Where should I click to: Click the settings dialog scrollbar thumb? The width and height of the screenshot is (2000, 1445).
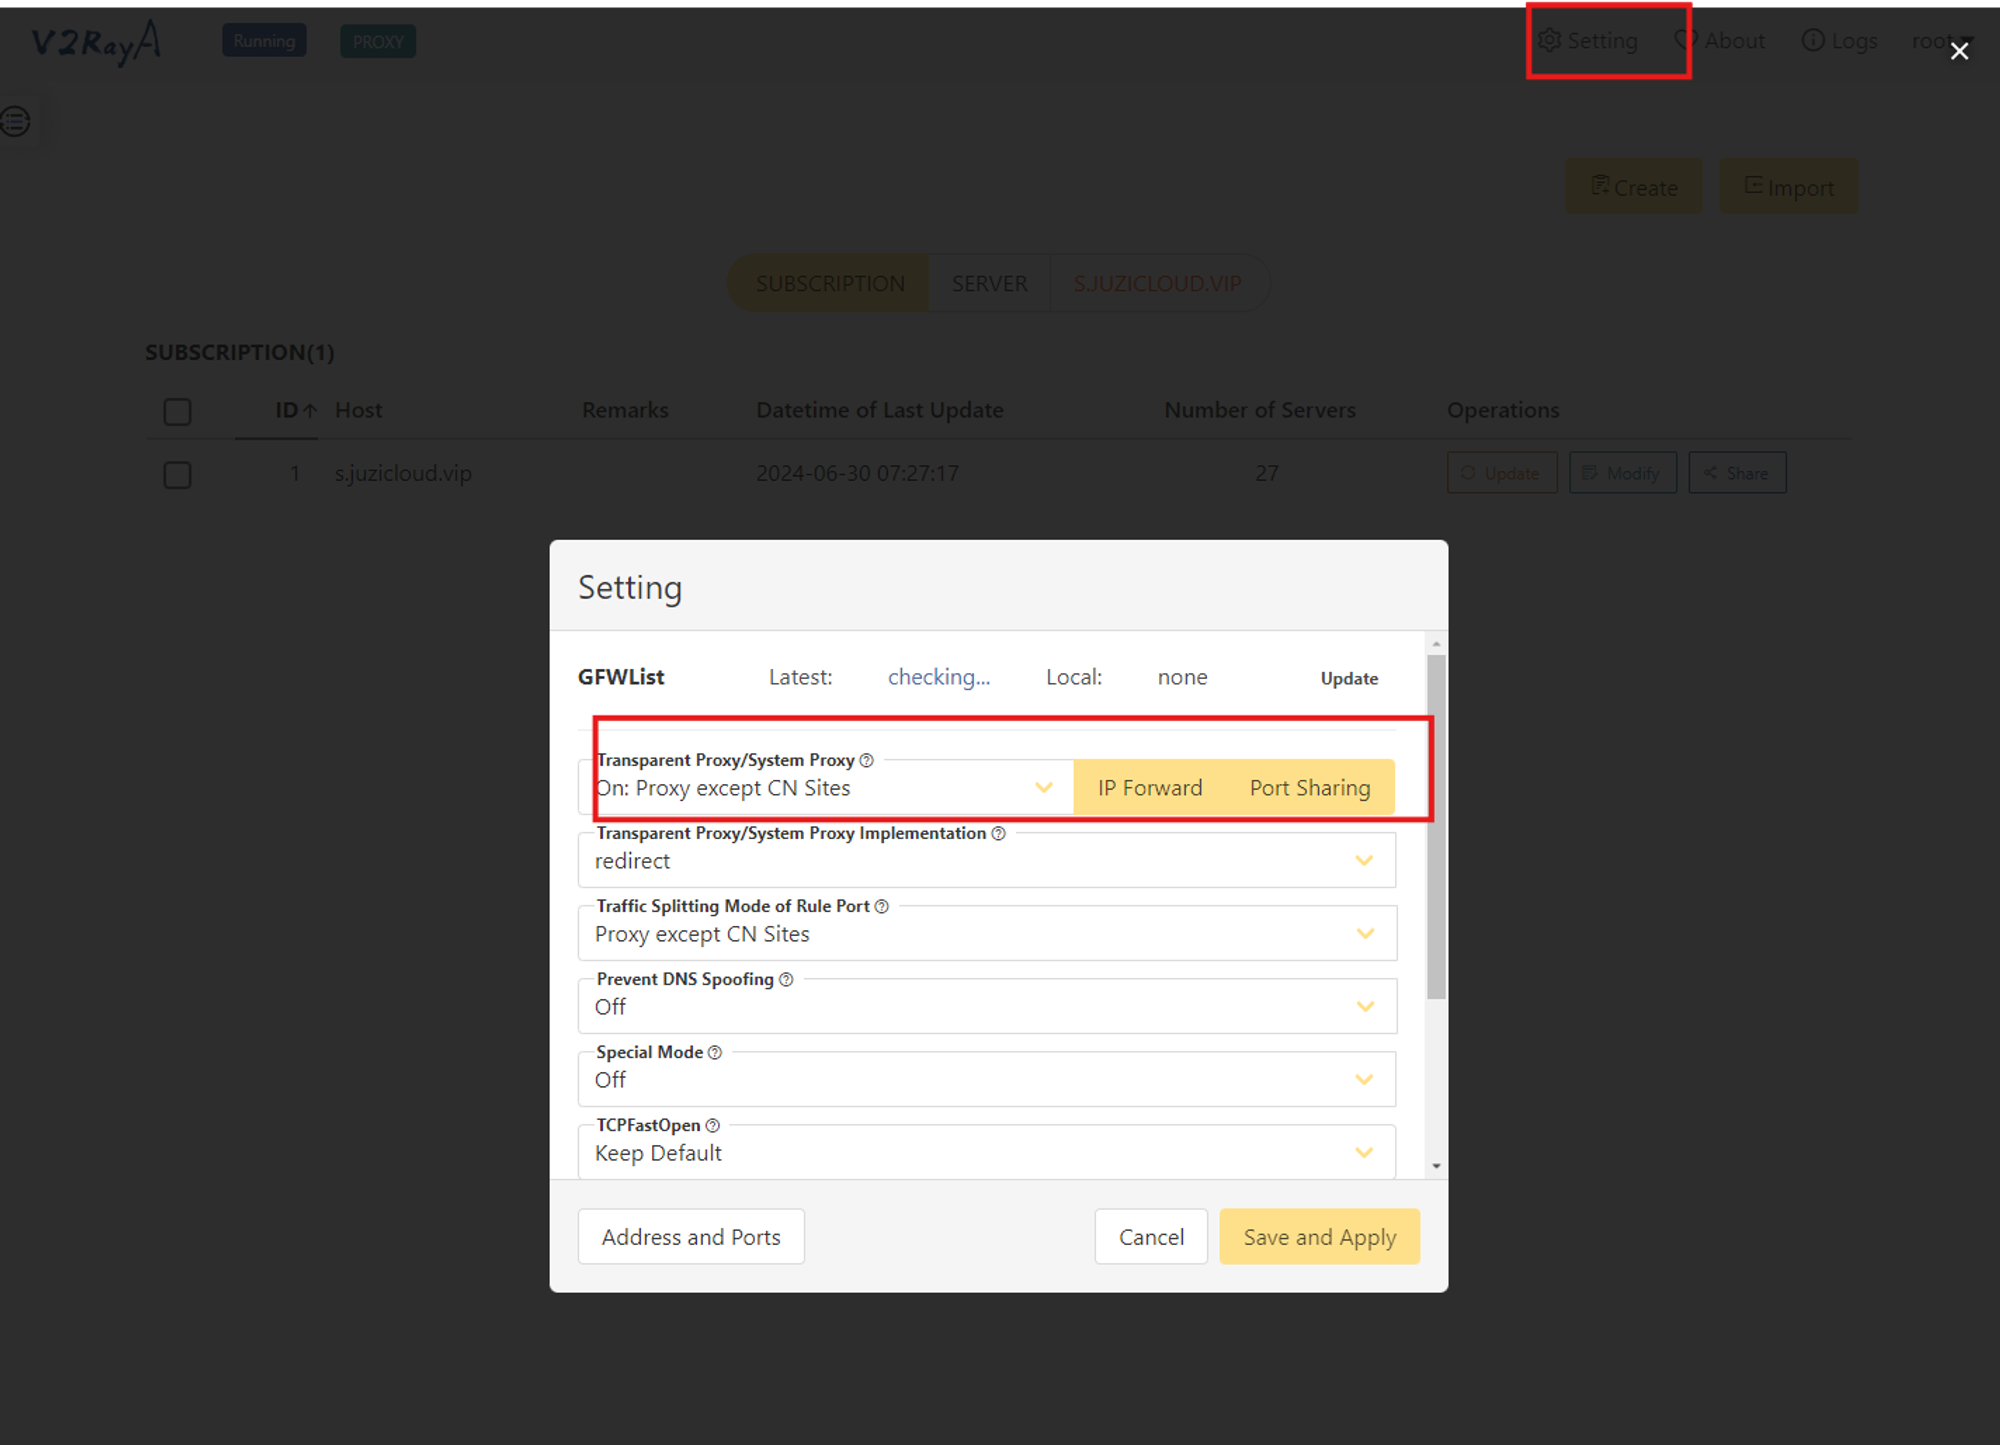(1436, 826)
